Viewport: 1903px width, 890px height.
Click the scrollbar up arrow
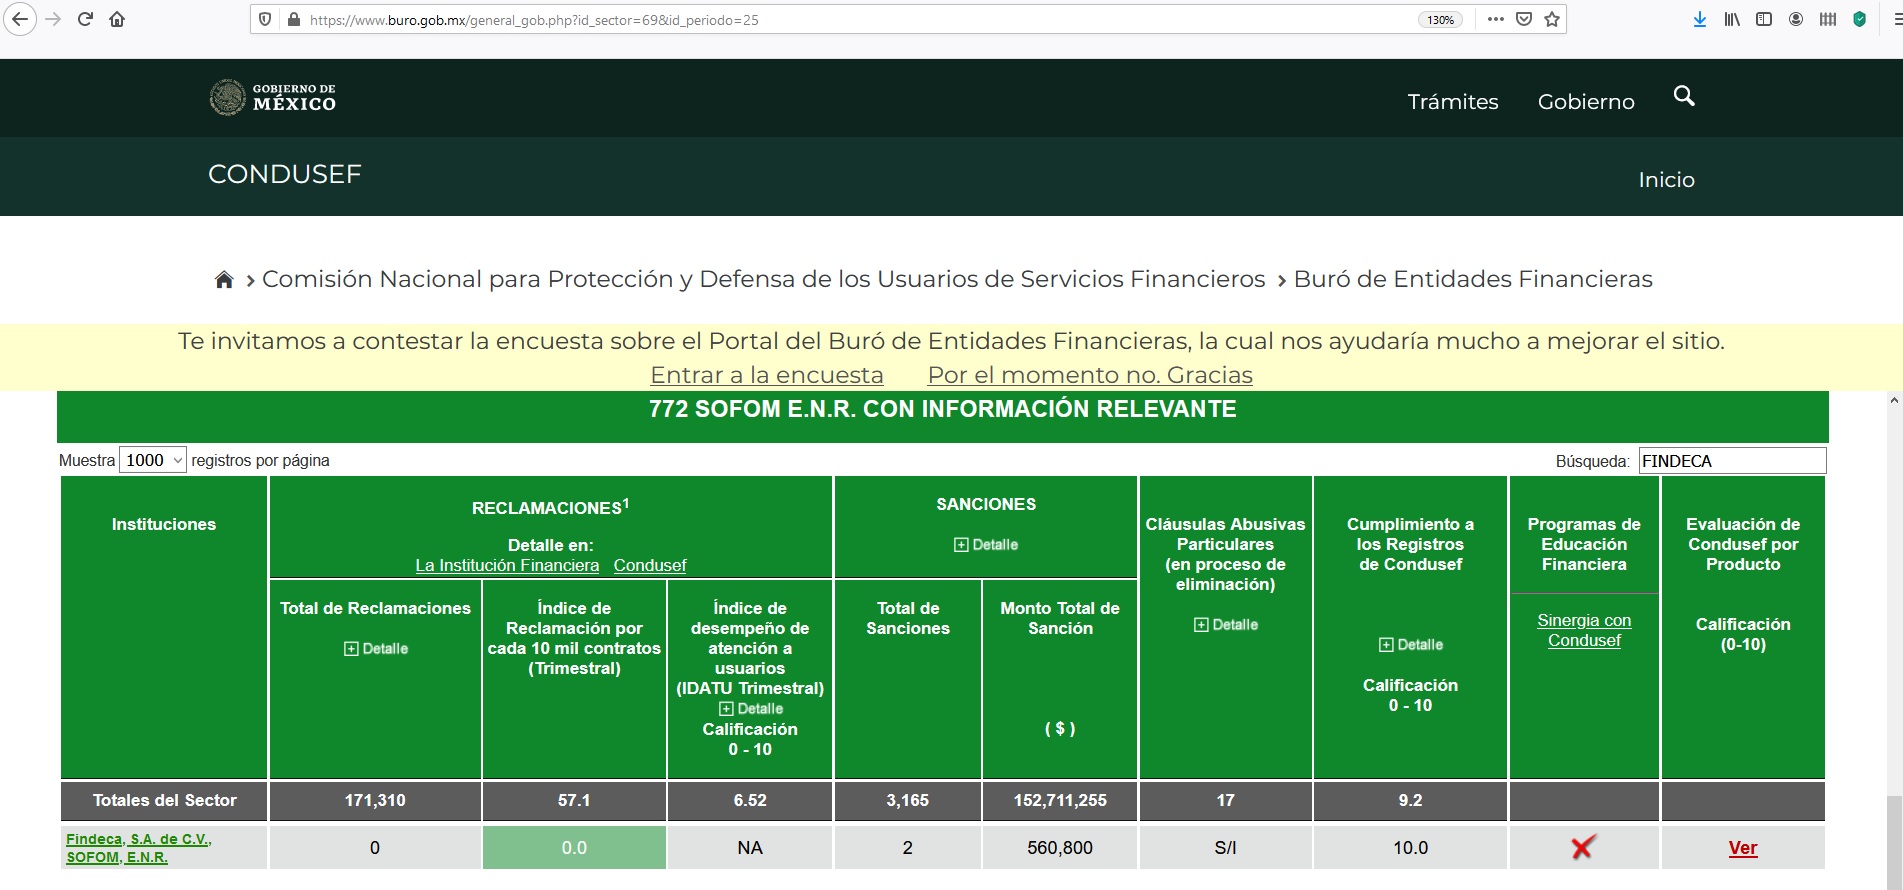[1894, 400]
